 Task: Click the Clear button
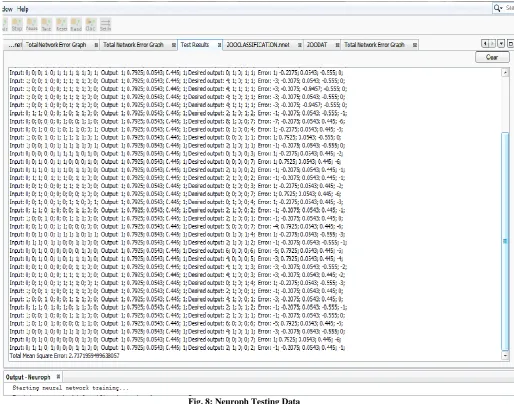[492, 57]
